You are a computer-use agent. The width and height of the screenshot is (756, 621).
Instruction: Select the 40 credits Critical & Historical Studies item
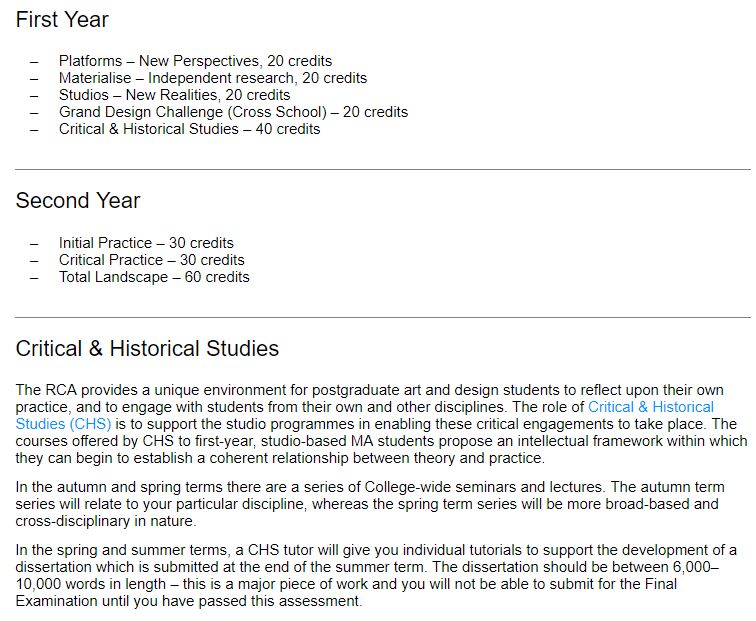pyautogui.click(x=189, y=129)
